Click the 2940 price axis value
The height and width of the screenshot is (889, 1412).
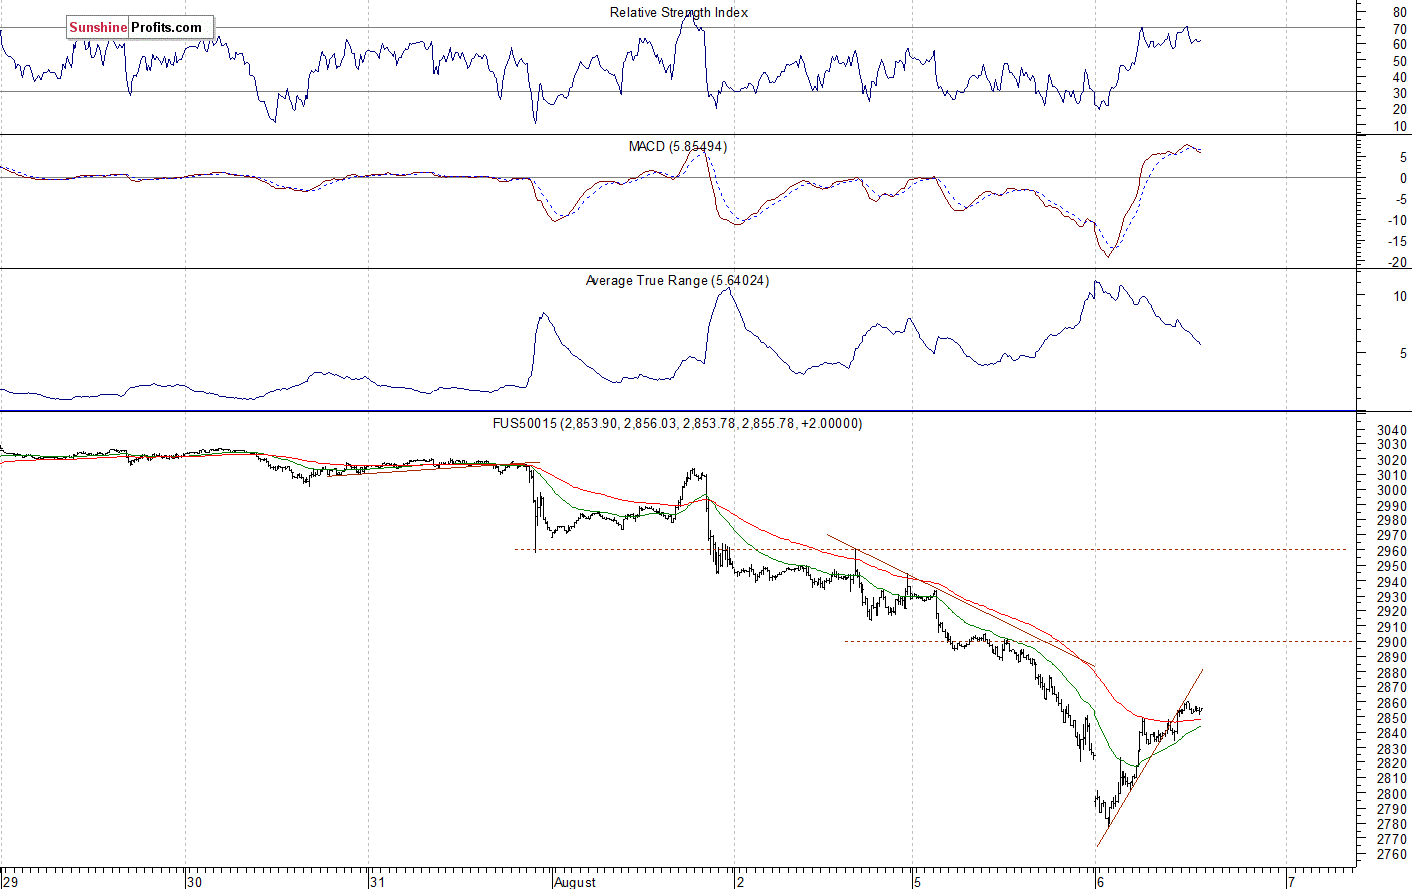(1392, 582)
